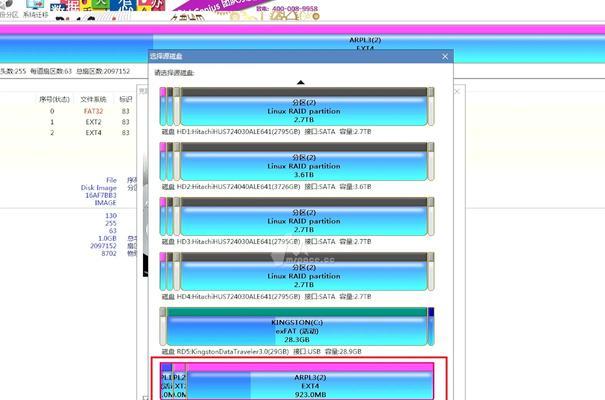Image resolution: width=605 pixels, height=400 pixels.
Task: Click the 序号(状态) column header
Action: click(54, 100)
